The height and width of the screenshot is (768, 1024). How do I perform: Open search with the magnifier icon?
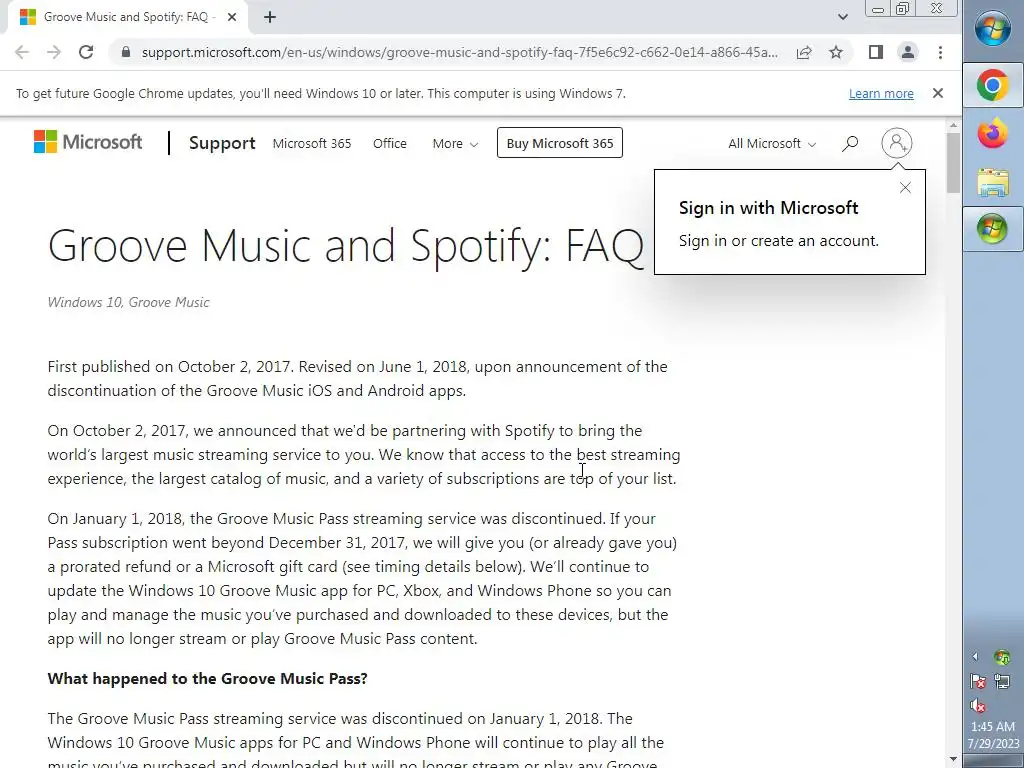[850, 143]
